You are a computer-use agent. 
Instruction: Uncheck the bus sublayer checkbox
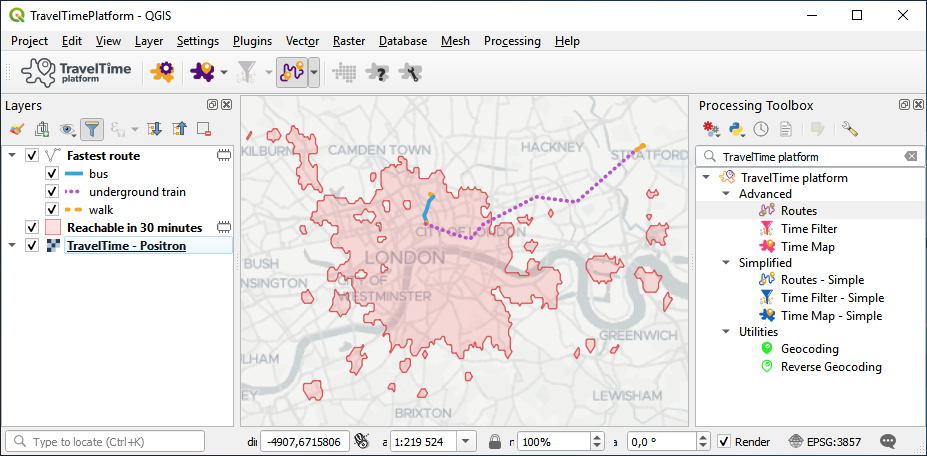52,174
